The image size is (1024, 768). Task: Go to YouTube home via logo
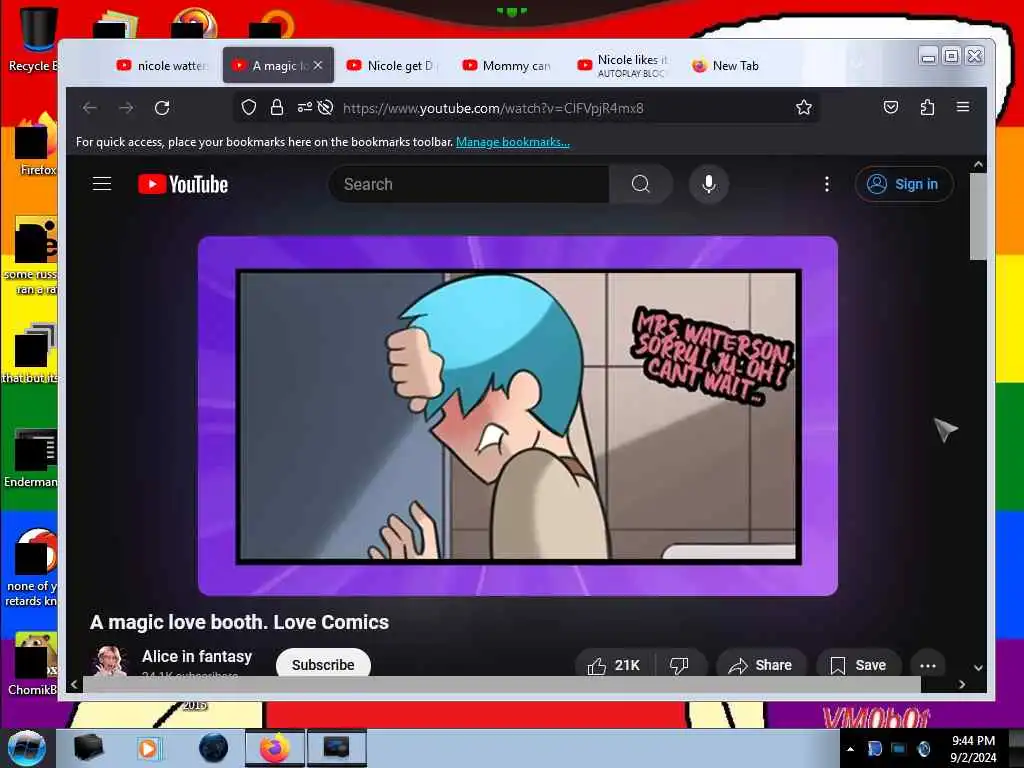183,184
